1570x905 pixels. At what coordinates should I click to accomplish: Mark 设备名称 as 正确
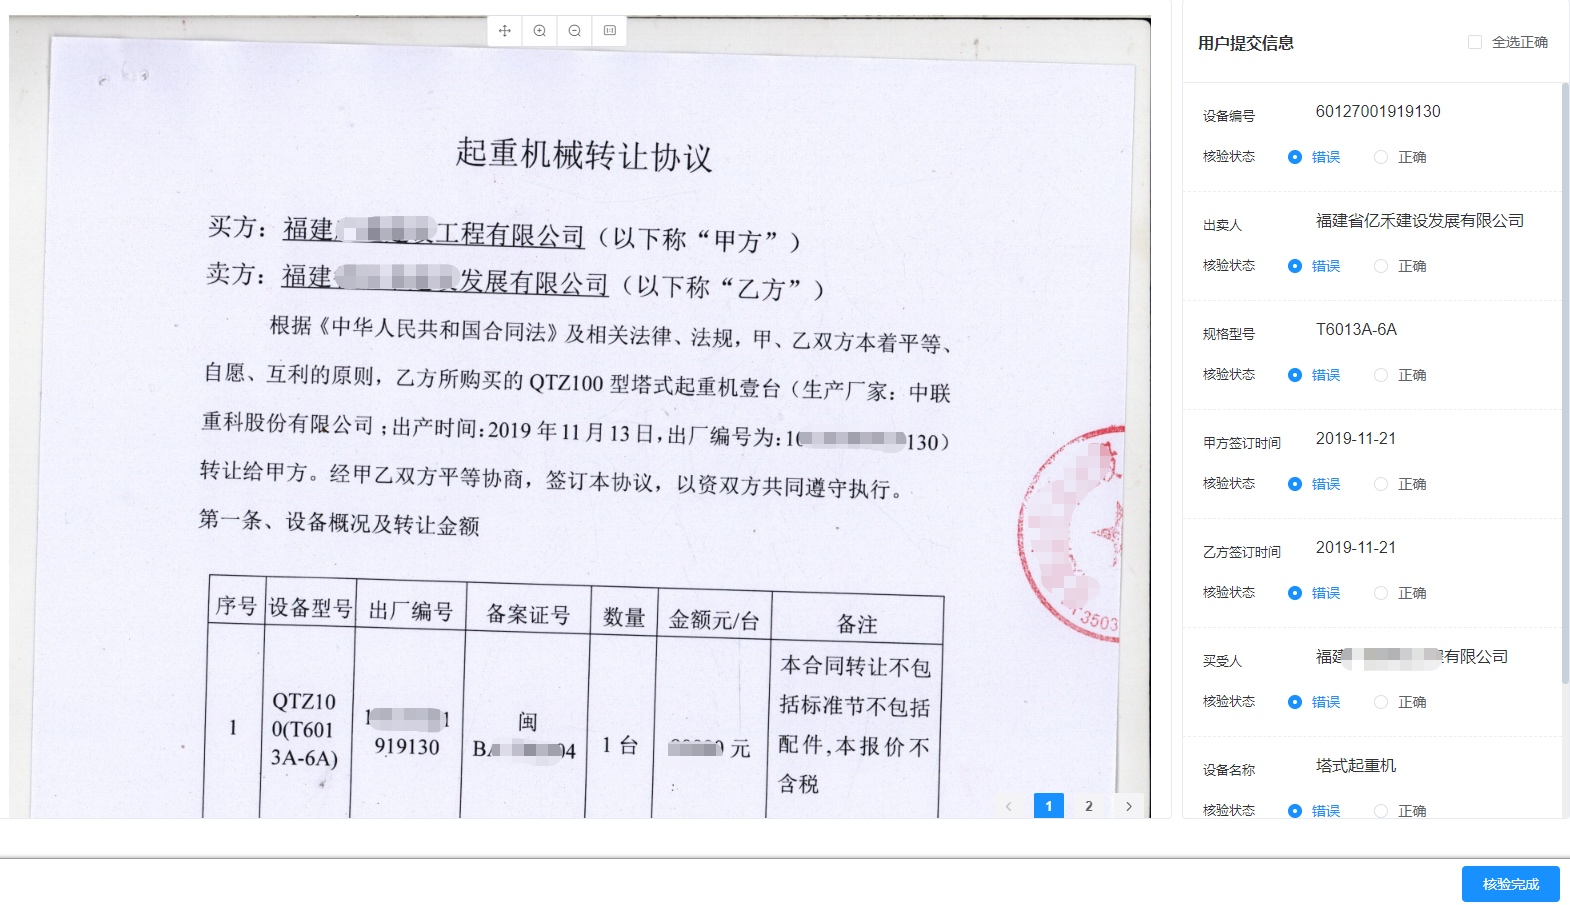coord(1381,811)
